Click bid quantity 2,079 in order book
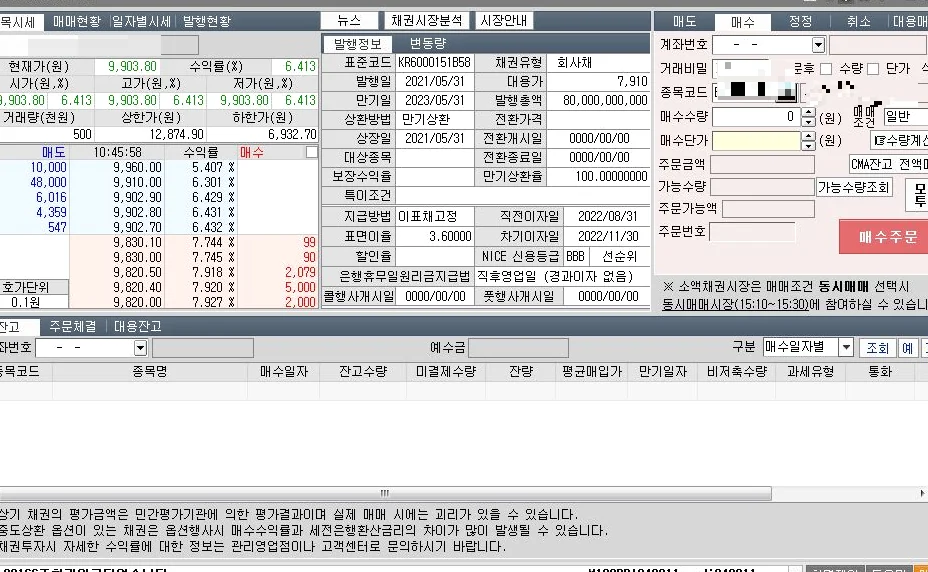The width and height of the screenshot is (928, 572). pyautogui.click(x=301, y=272)
